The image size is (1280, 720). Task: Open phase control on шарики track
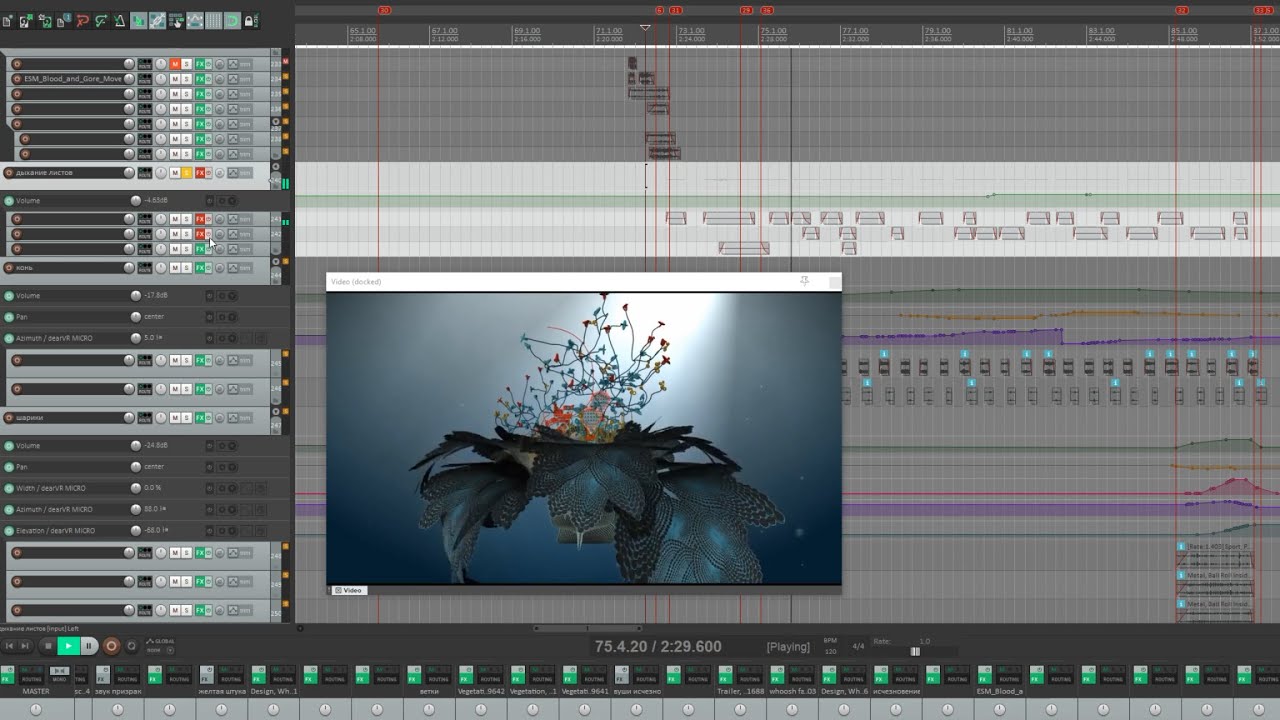pos(219,417)
